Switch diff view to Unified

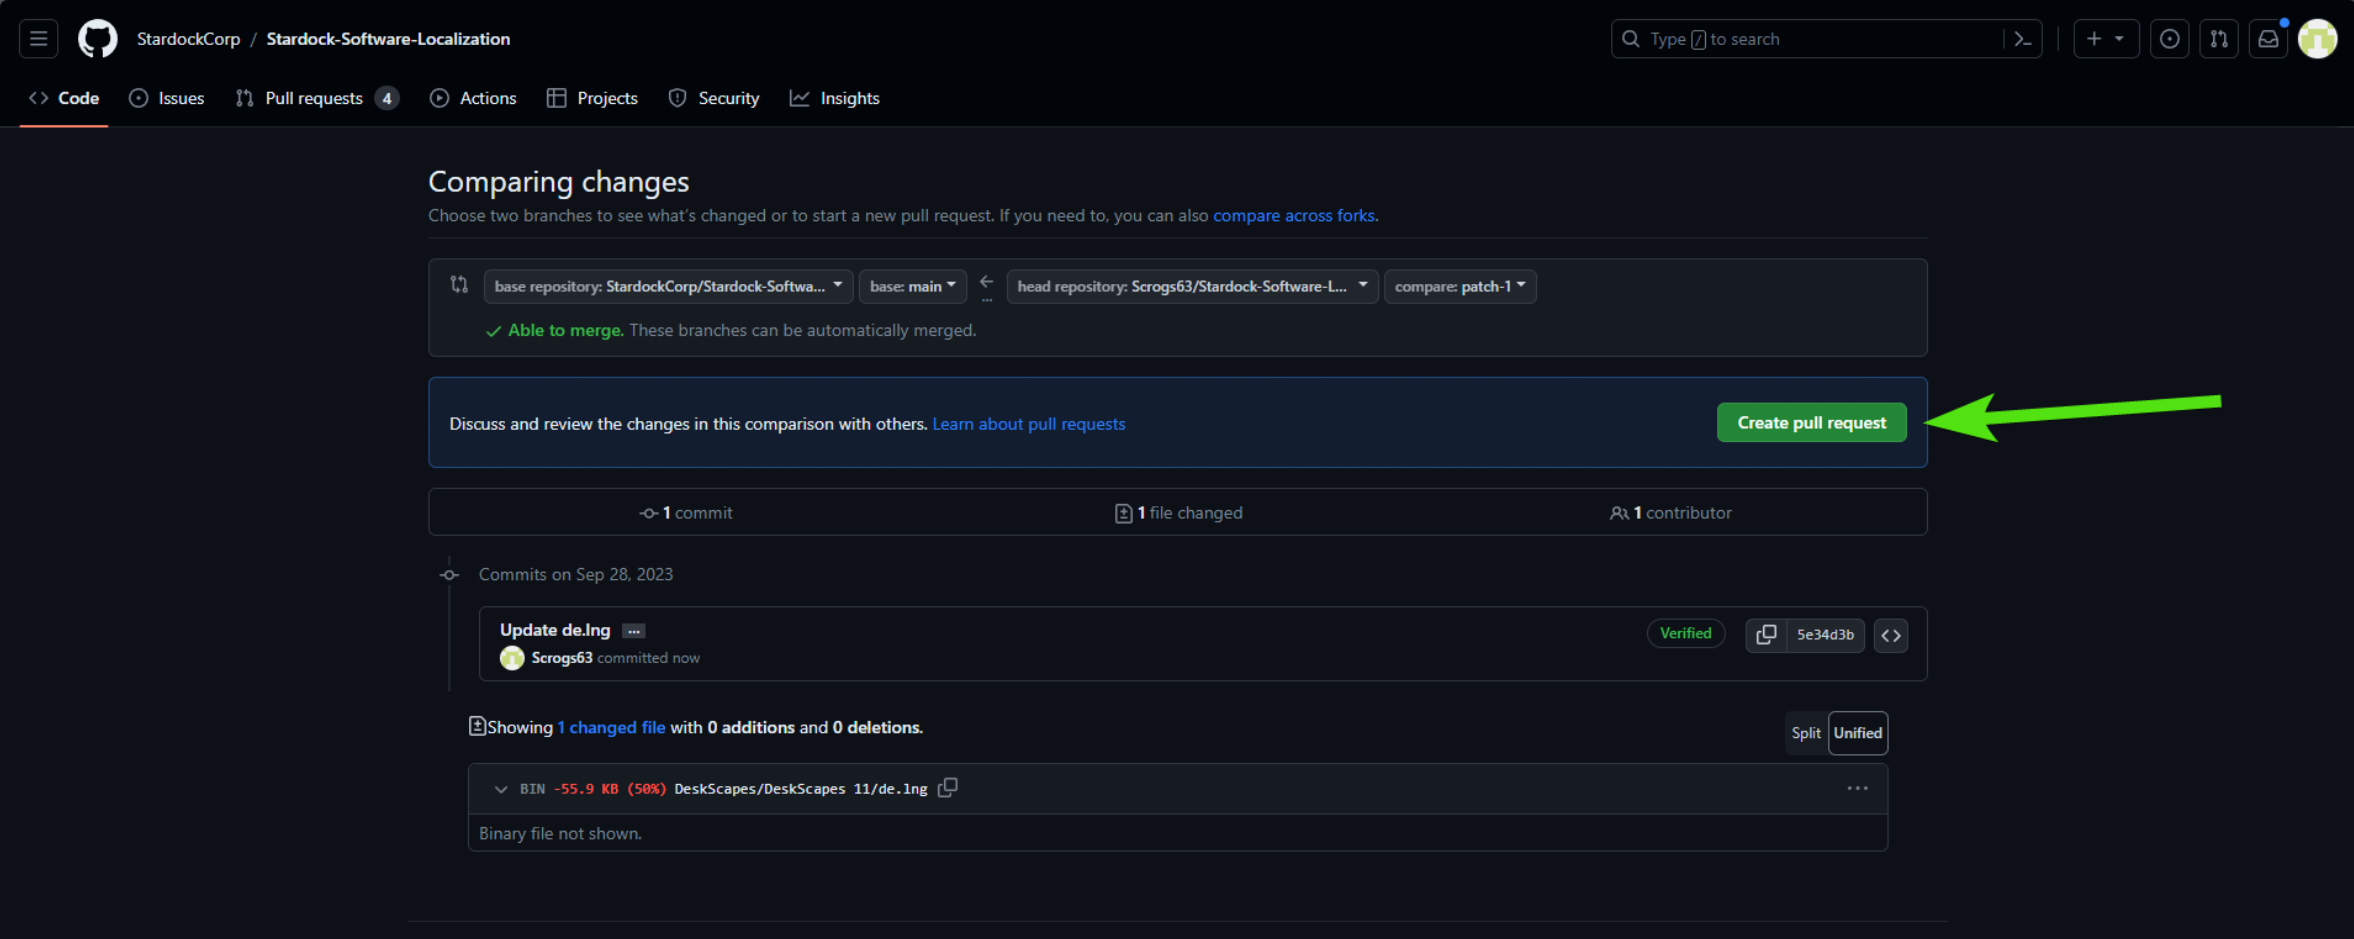point(1858,733)
